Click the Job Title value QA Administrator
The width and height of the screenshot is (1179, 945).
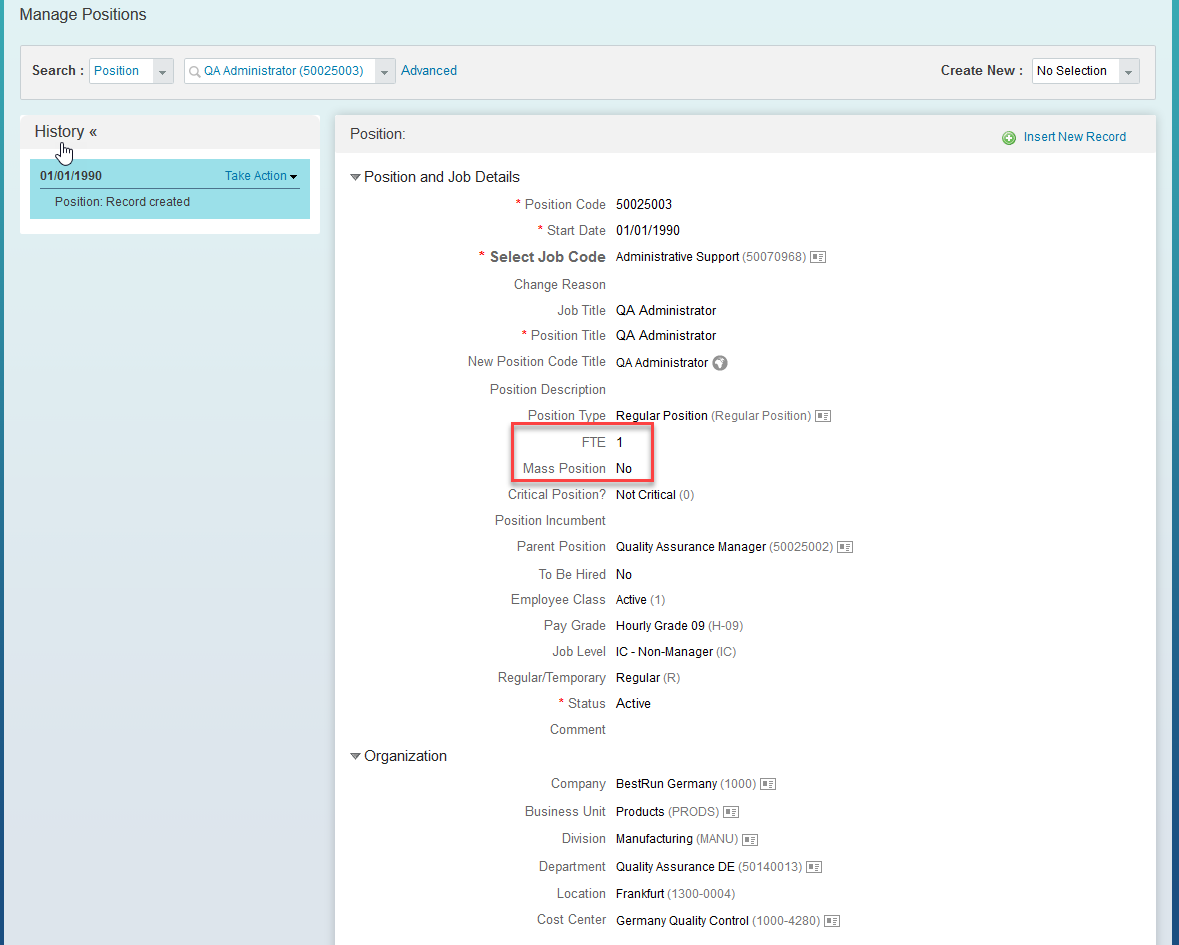coord(665,310)
